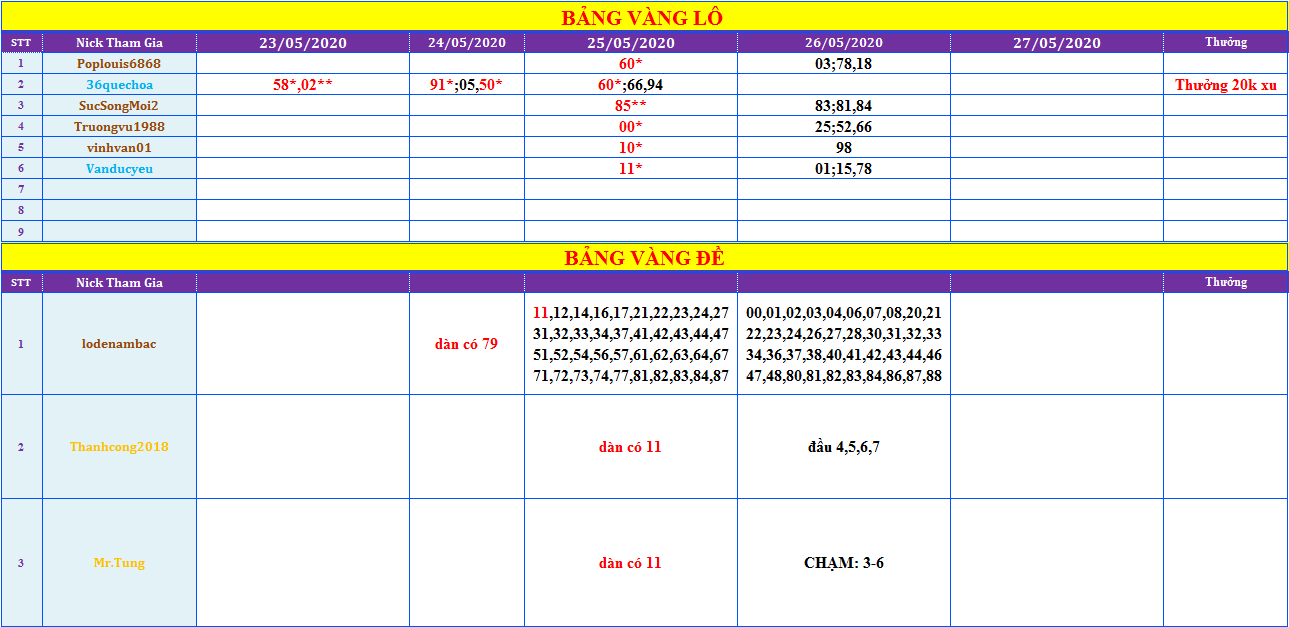Select the 23/05/2020 column header

point(303,42)
